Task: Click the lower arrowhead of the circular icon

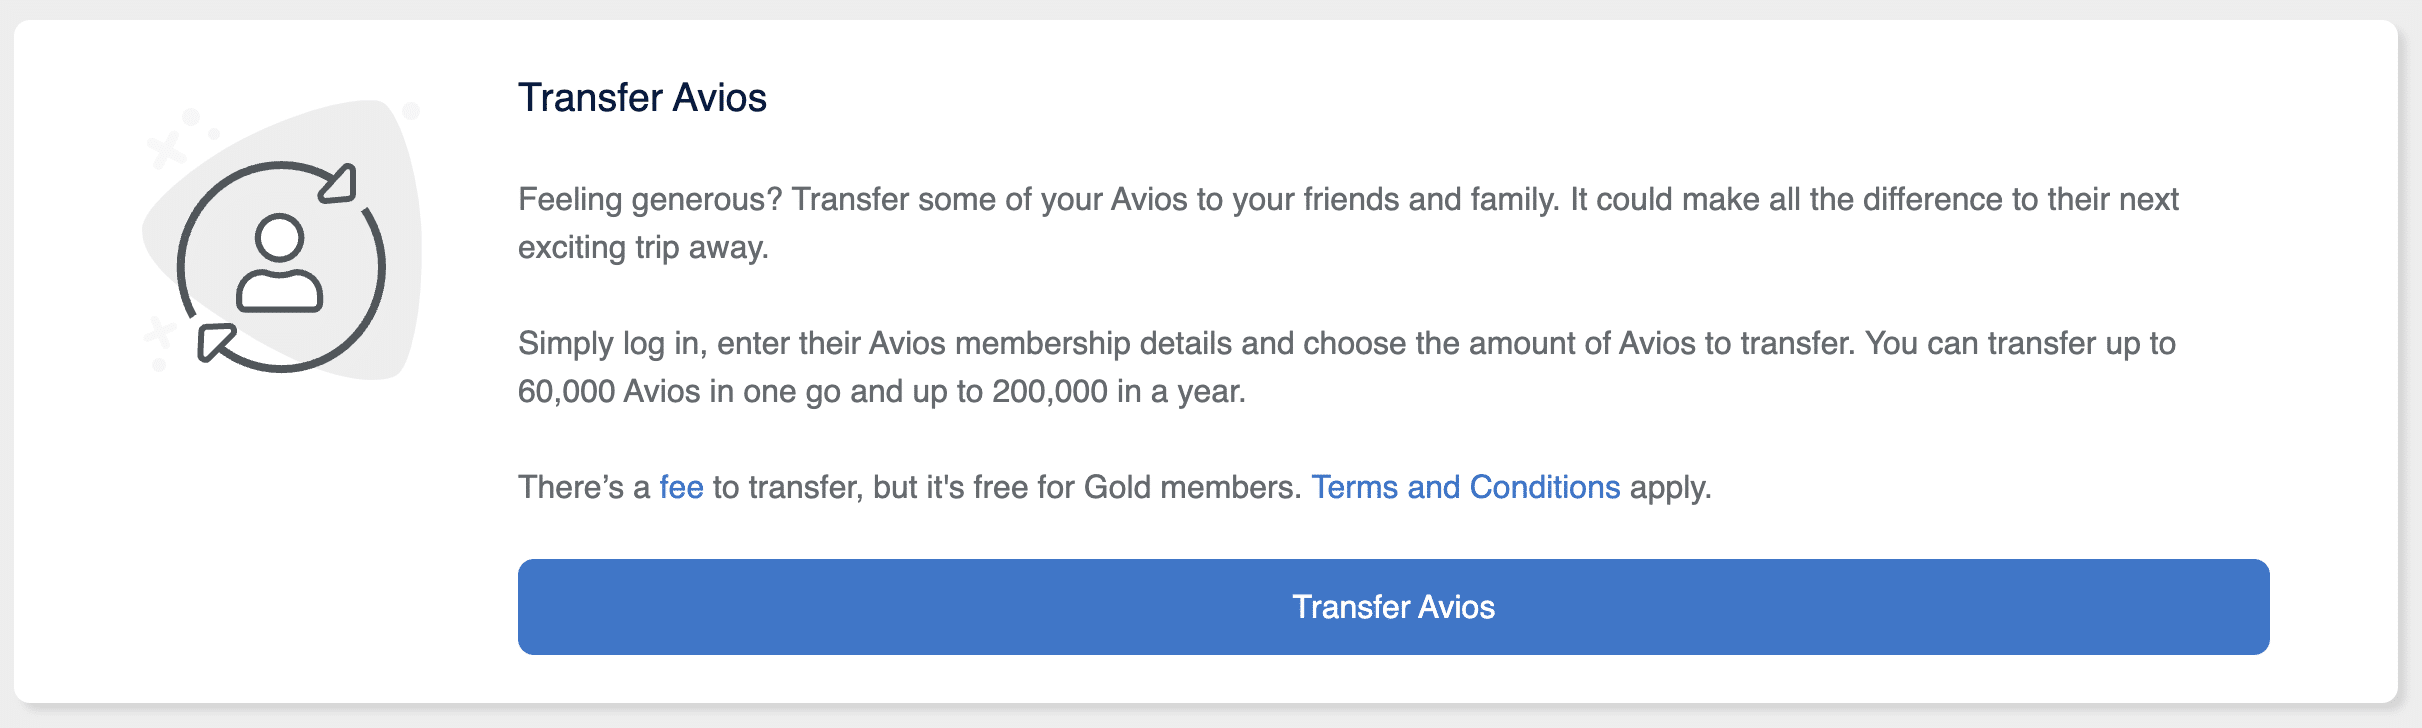Action: coord(214,341)
